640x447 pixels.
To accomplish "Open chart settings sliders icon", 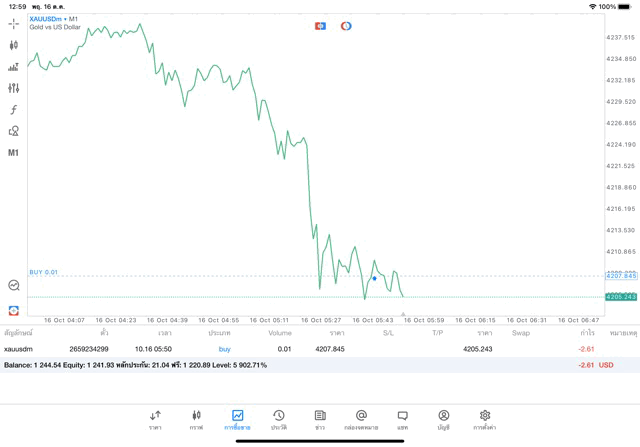I will (x=14, y=88).
